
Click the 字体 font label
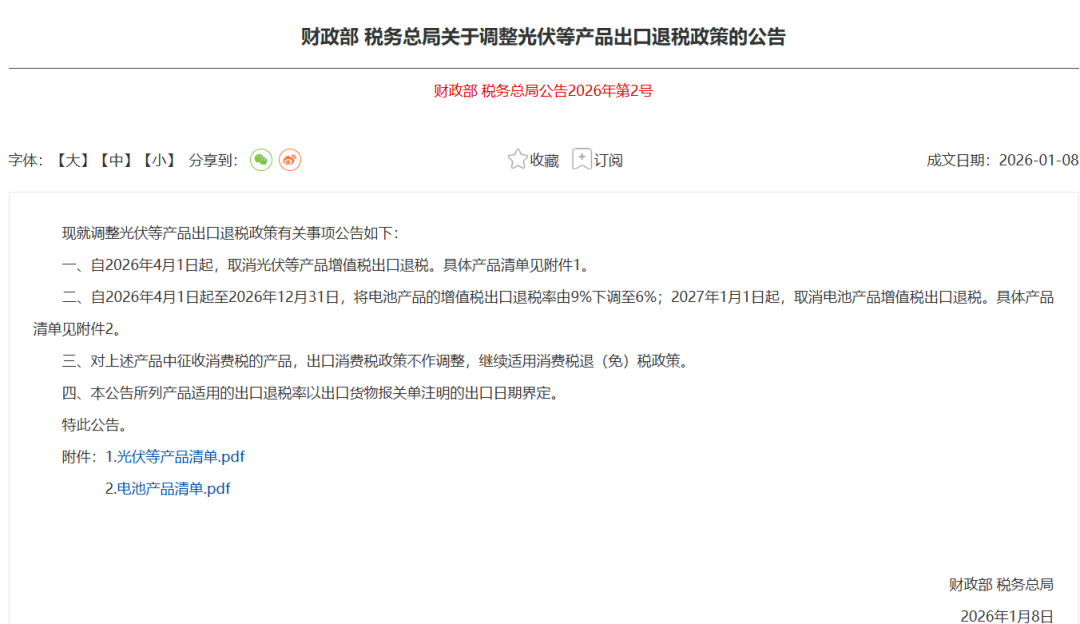coord(25,159)
